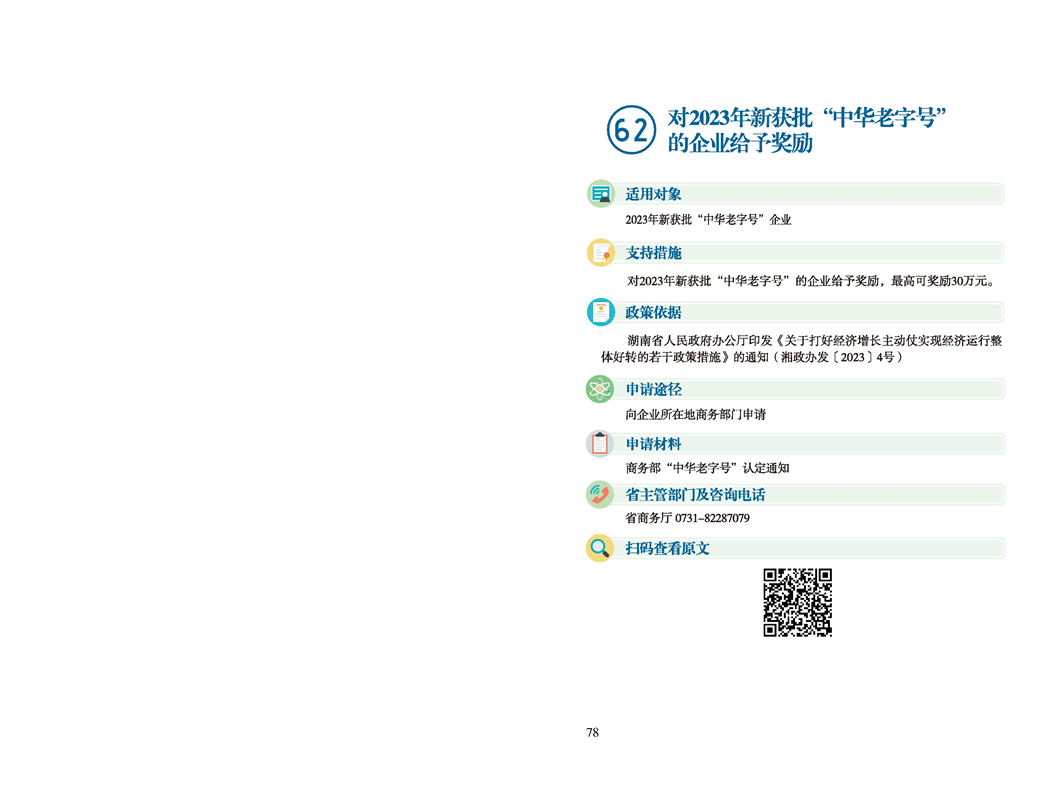This screenshot has height=793, width=1058.
Task: Click the sentence ending 最高可奖励30万元
Action: (812, 281)
